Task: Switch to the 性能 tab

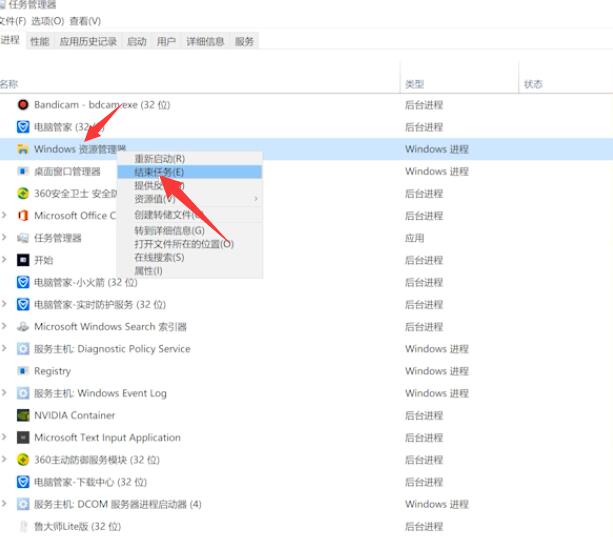Action: (40, 41)
